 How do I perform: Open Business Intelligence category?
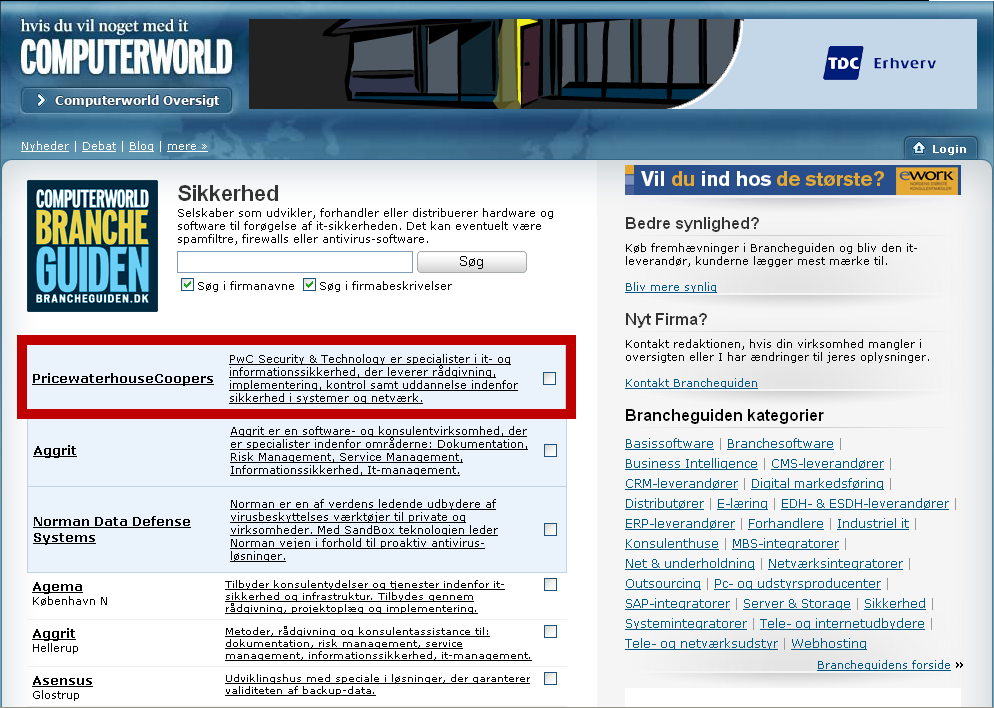click(x=691, y=464)
